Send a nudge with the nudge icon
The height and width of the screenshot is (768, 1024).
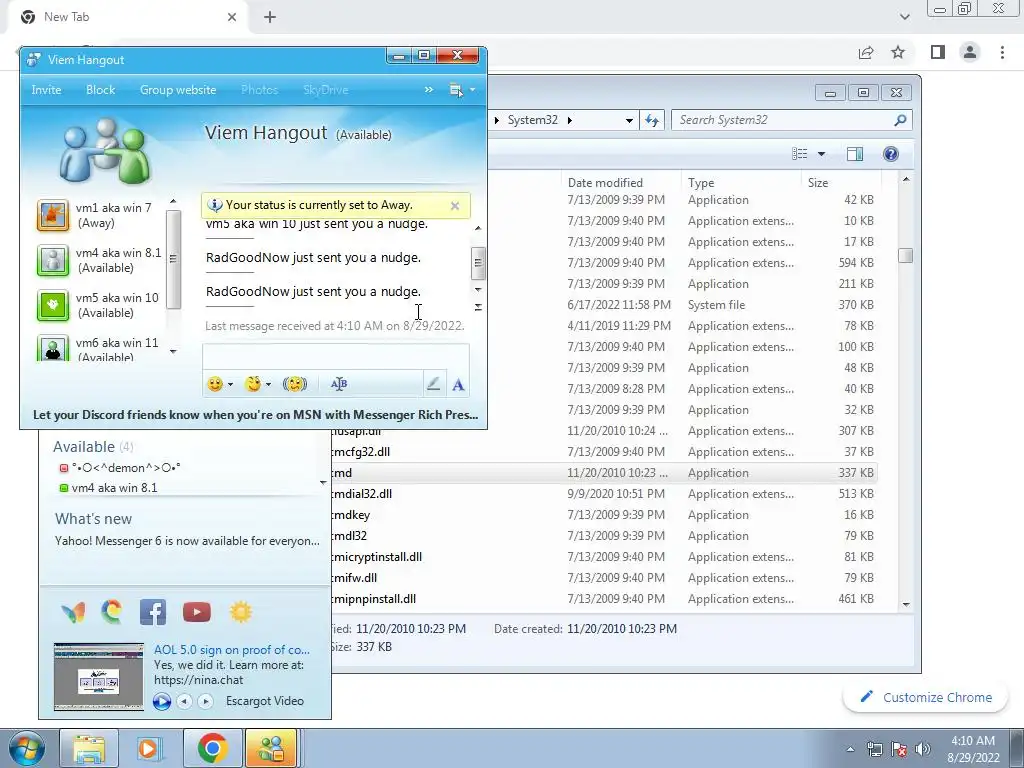click(295, 384)
